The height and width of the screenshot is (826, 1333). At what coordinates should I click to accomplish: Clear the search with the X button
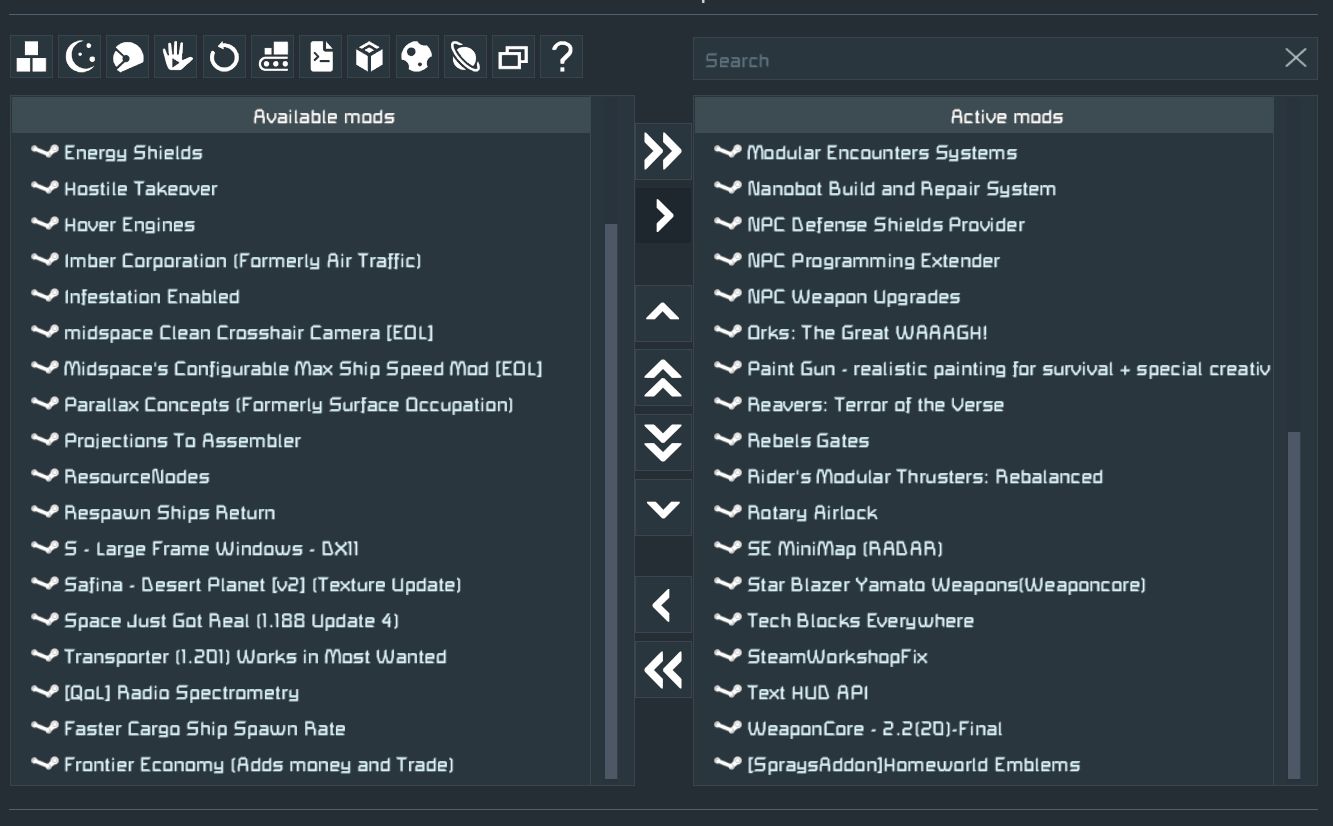(x=1295, y=58)
